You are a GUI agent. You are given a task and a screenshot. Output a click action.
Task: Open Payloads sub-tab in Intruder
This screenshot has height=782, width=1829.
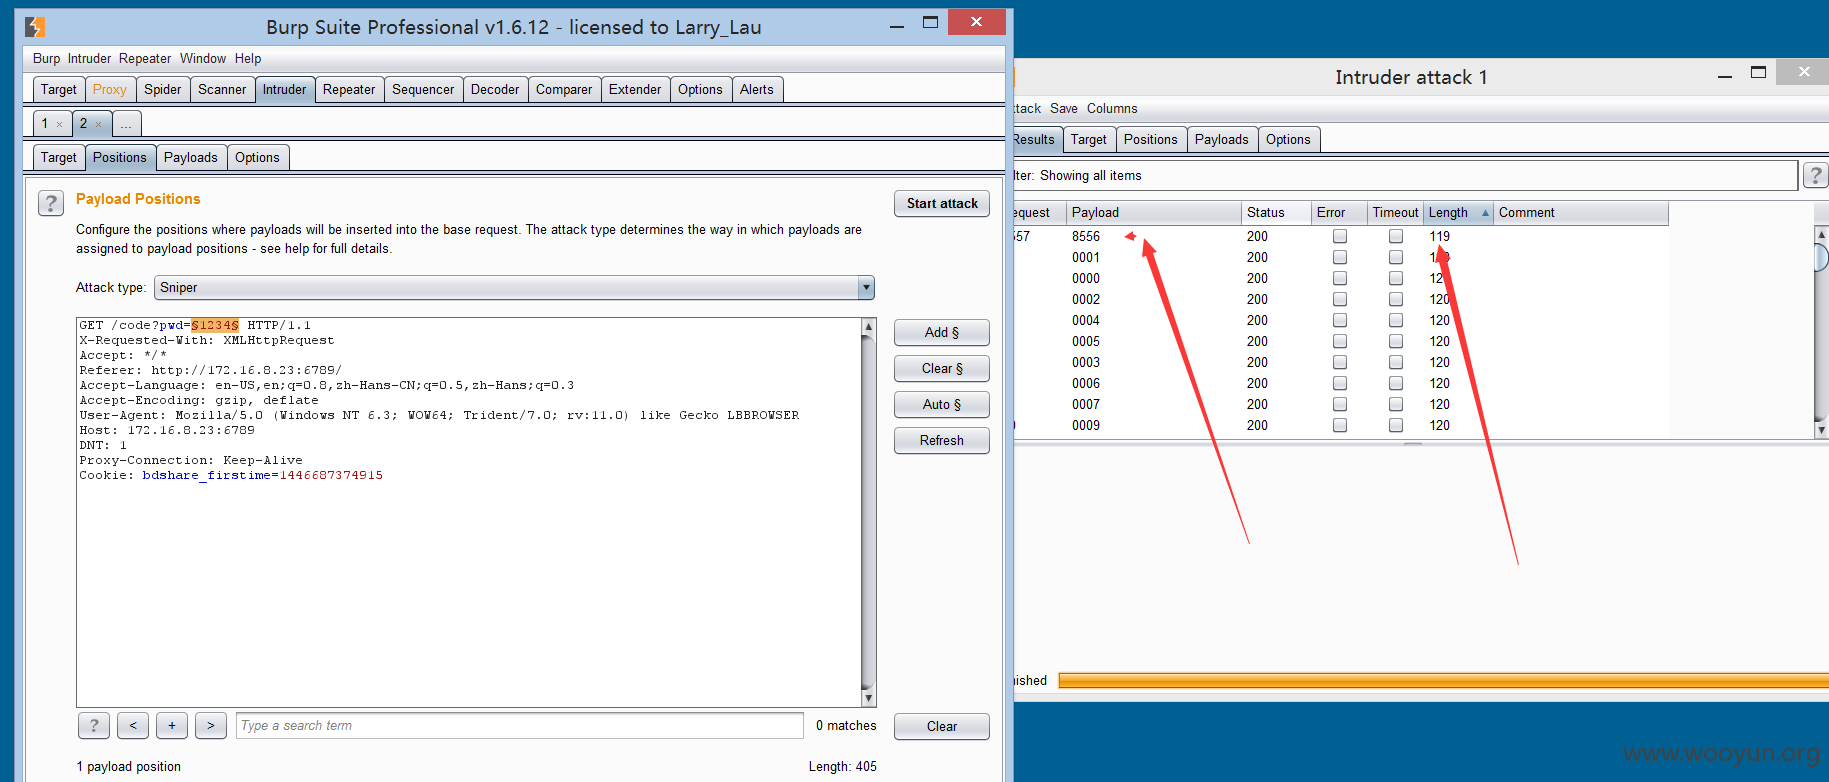(191, 158)
